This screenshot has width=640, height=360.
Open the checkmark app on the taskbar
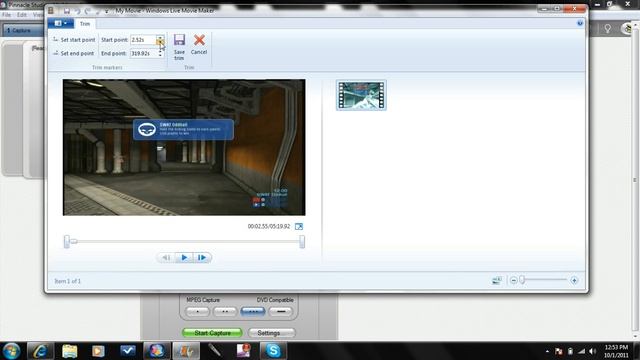pyautogui.click(x=128, y=351)
